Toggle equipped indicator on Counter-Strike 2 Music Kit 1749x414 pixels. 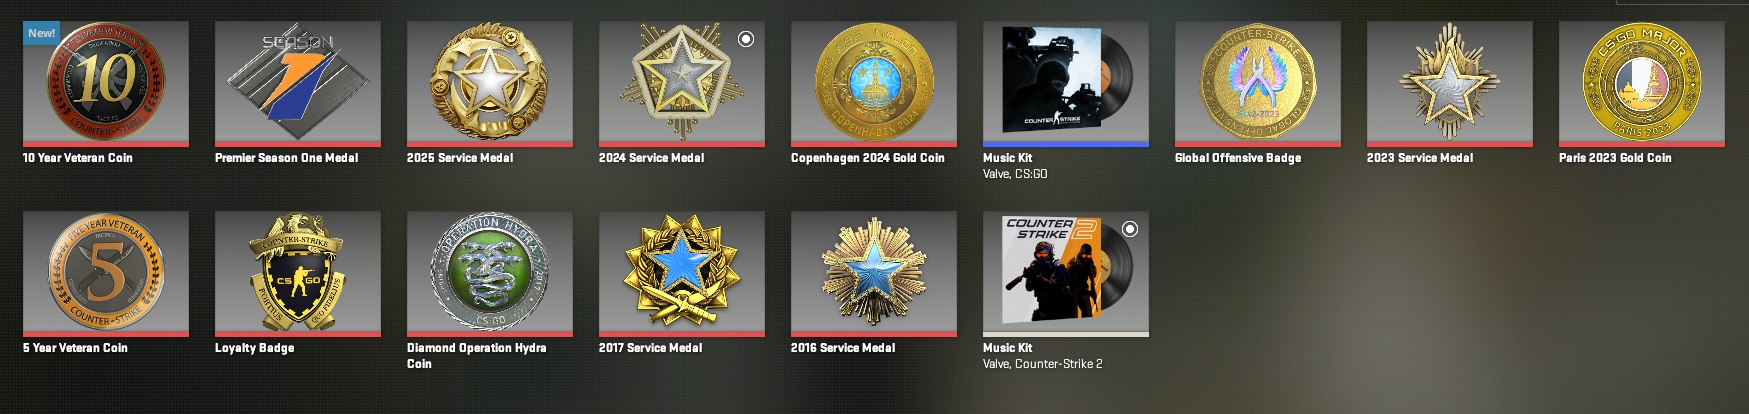click(x=1130, y=229)
